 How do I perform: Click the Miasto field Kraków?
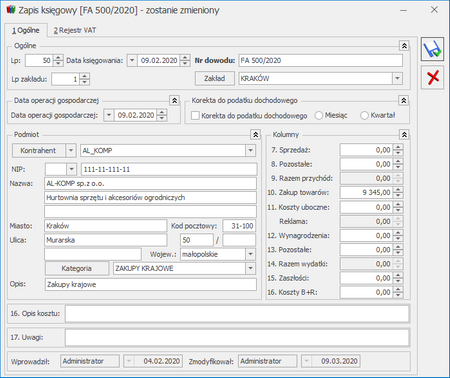pos(105,226)
